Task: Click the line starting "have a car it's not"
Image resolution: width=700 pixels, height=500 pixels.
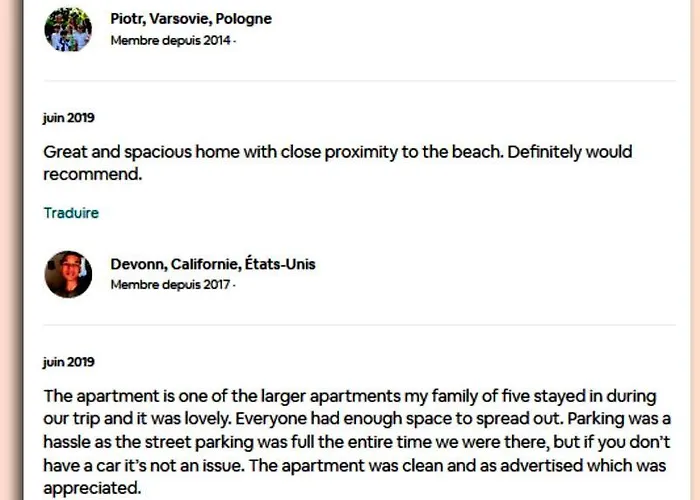Action: [354, 466]
